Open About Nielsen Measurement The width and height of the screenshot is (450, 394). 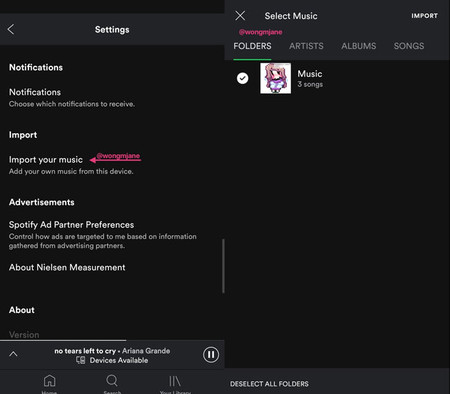[67, 267]
